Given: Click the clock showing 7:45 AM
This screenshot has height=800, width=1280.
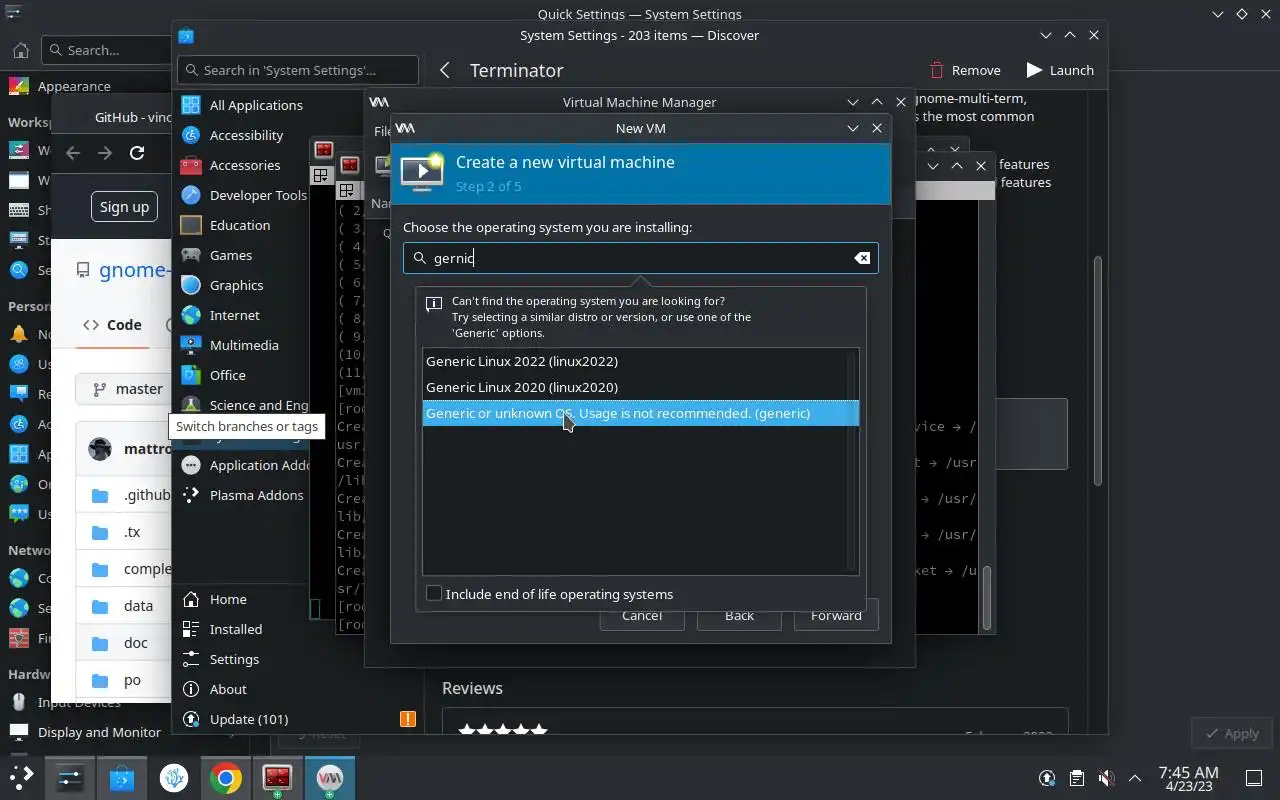Looking at the screenshot, I should pos(1188,777).
